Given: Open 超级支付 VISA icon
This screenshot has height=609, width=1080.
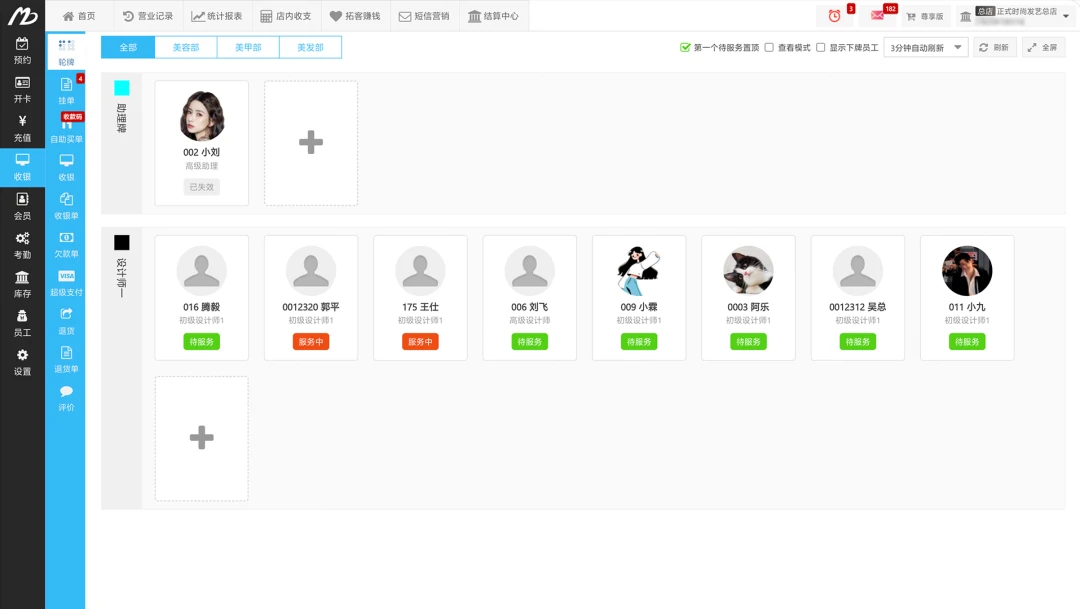Looking at the screenshot, I should click(66, 283).
